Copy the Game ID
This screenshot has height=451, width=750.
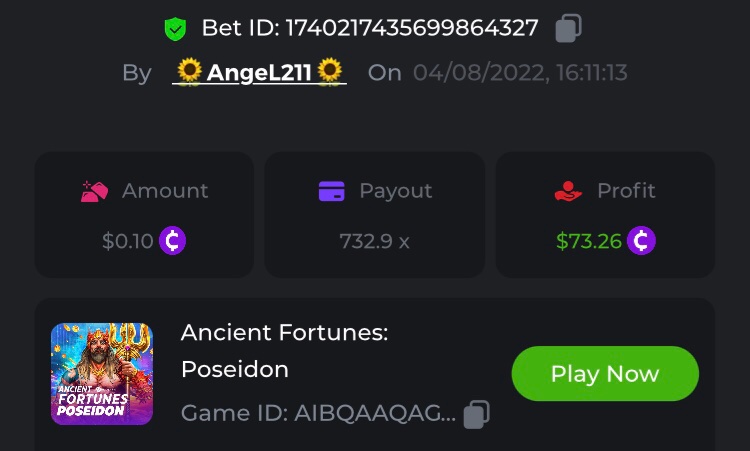point(477,414)
